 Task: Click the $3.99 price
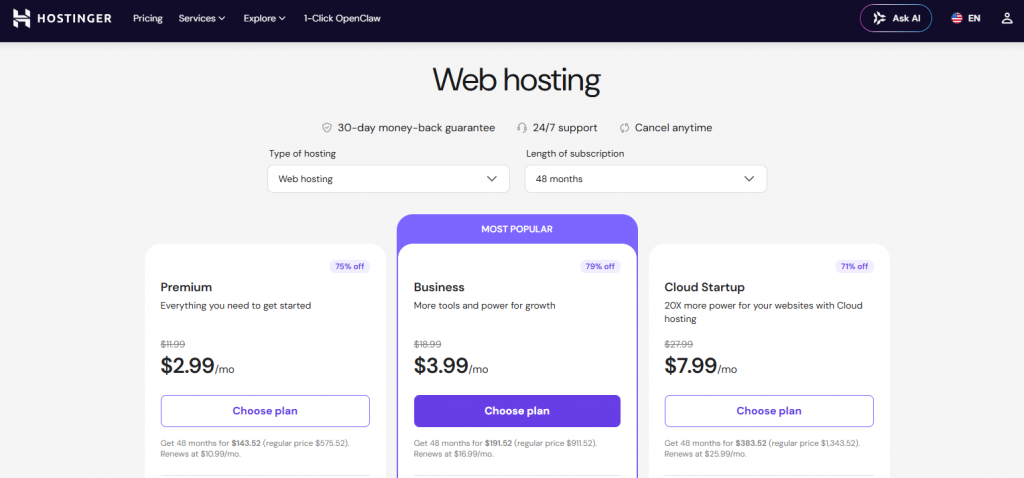441,366
